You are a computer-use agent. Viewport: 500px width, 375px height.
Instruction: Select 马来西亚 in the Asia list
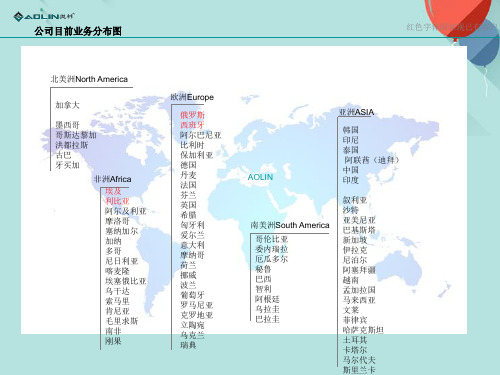[359, 300]
